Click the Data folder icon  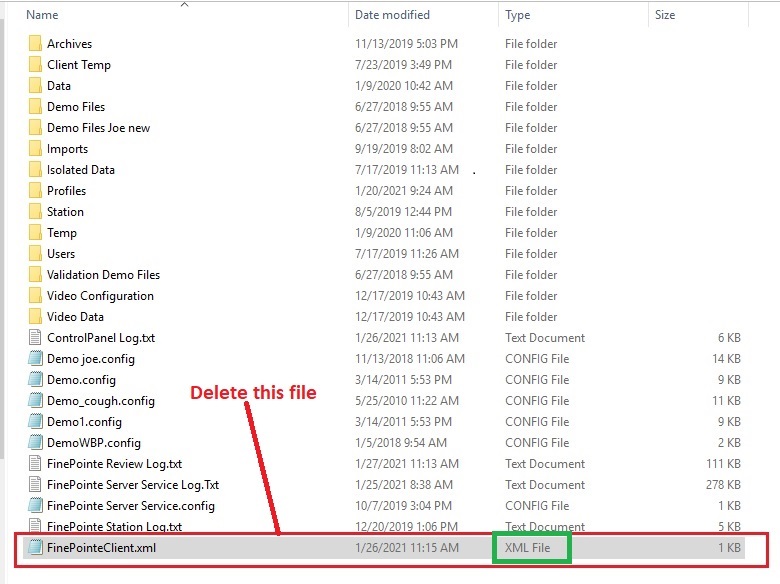[x=35, y=86]
